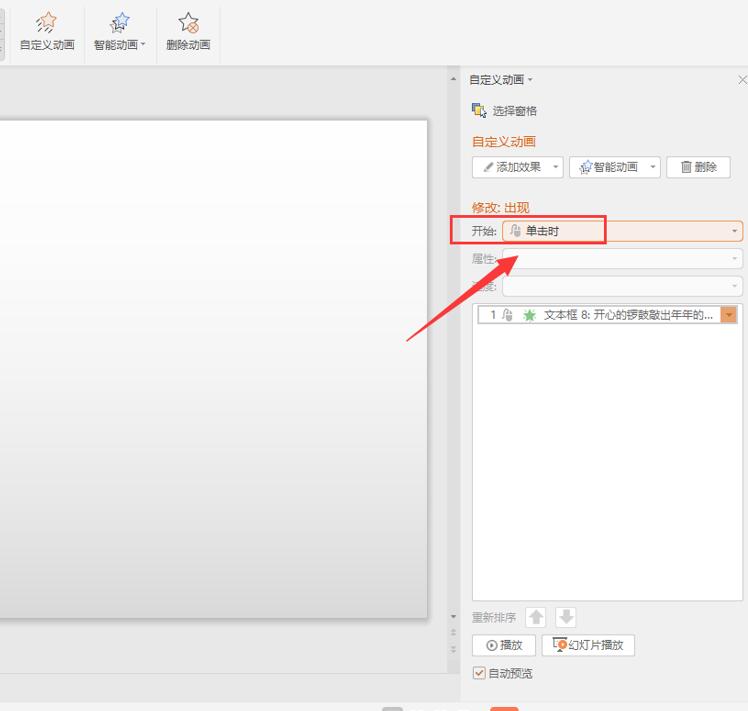Image resolution: width=748 pixels, height=711 pixels.
Task: Click Delete Animation (删除动画) in the toolbar
Action: 188,32
